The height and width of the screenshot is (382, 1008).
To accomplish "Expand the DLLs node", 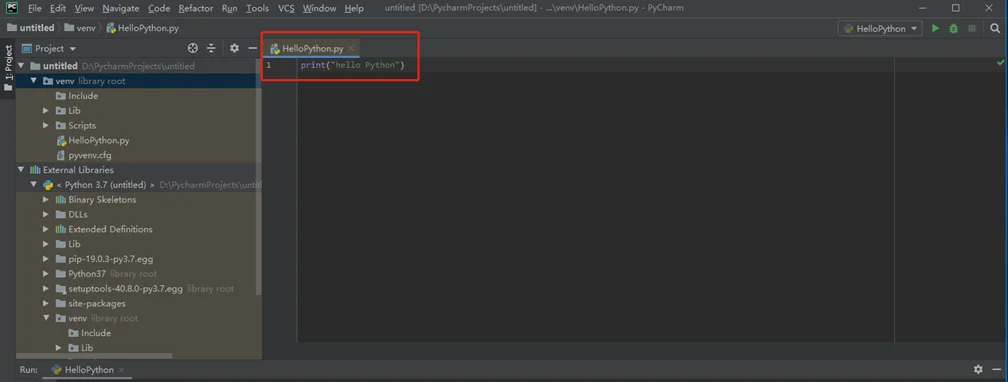I will 46,214.
